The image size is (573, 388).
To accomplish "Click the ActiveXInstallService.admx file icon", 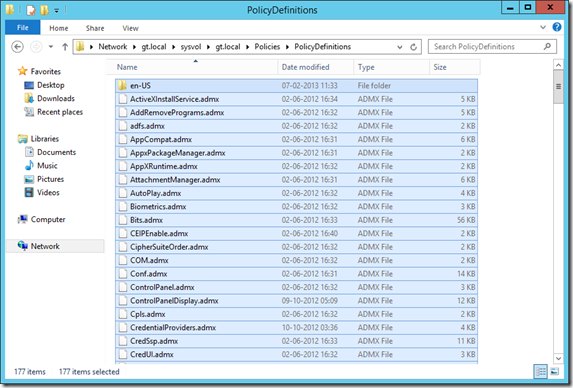I will point(122,99).
